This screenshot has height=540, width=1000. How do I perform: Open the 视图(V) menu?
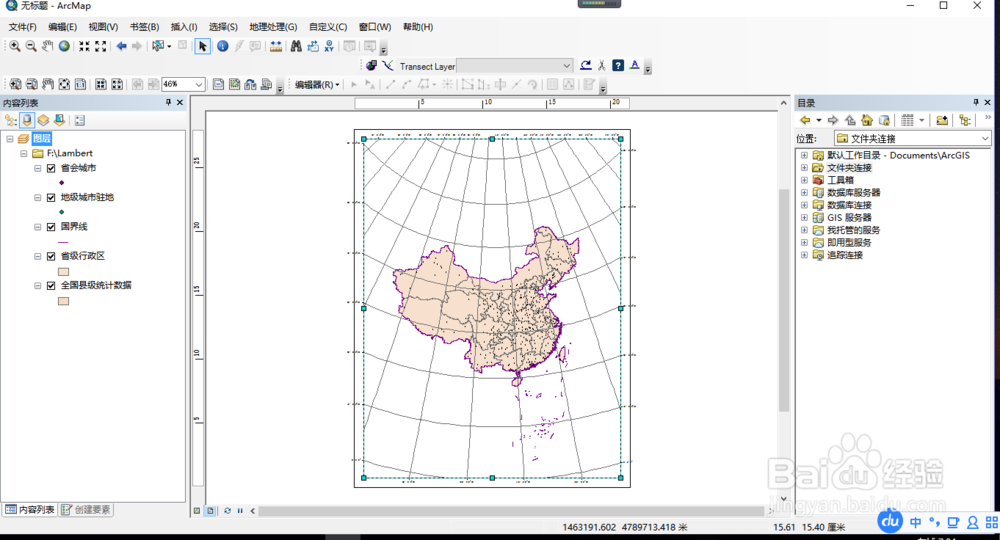(103, 27)
